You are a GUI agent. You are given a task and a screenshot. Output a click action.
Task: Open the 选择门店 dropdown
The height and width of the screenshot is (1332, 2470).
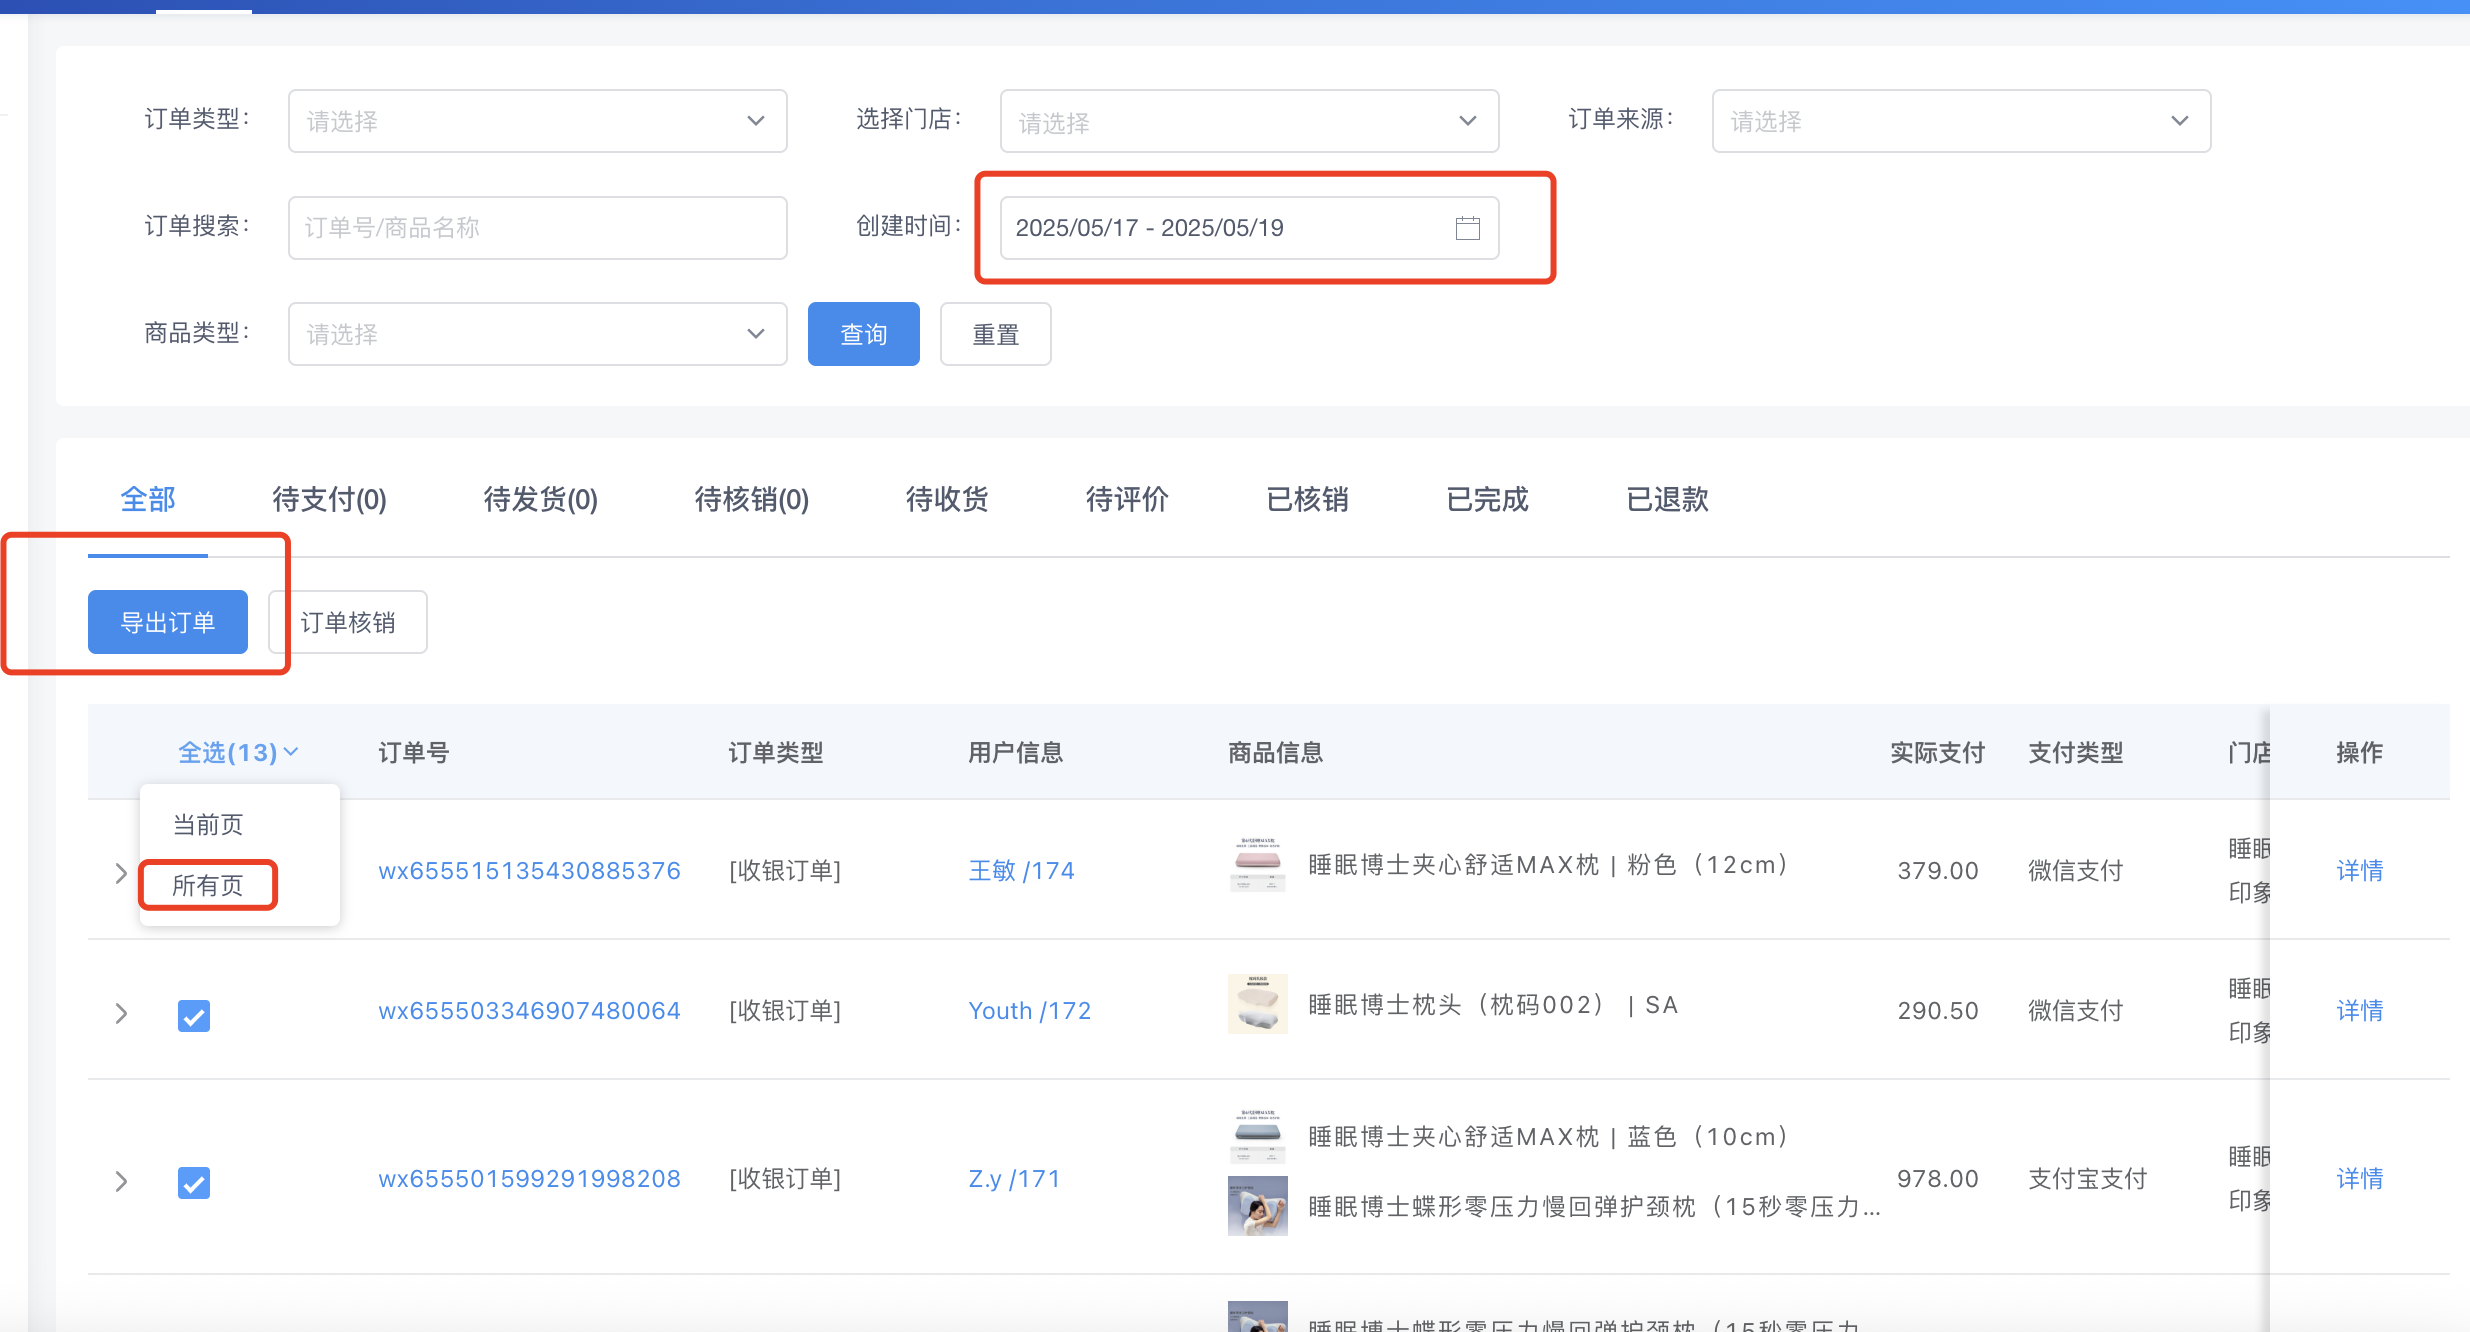coord(1249,121)
